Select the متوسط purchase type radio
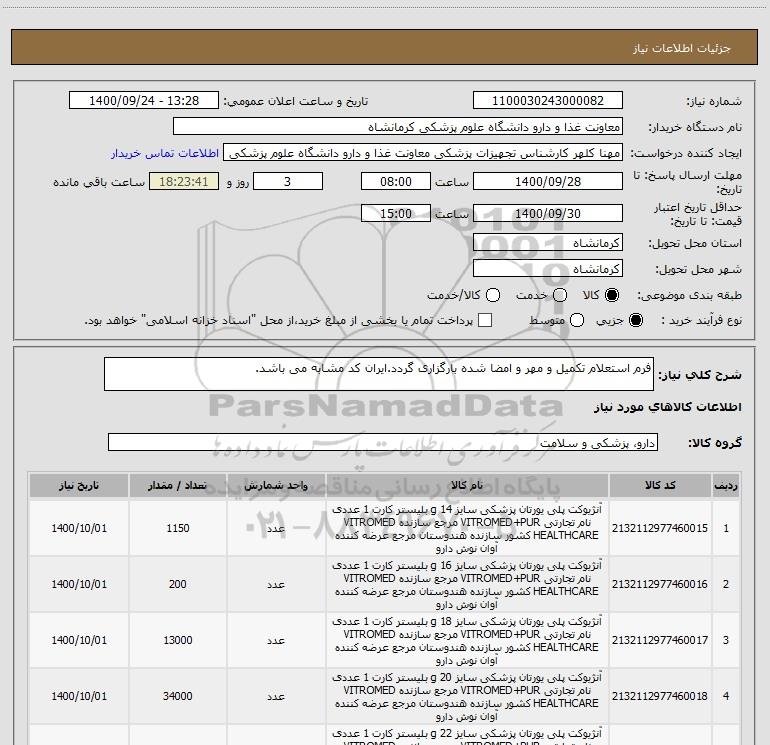Screen dimensions: 770x745 point(577,320)
